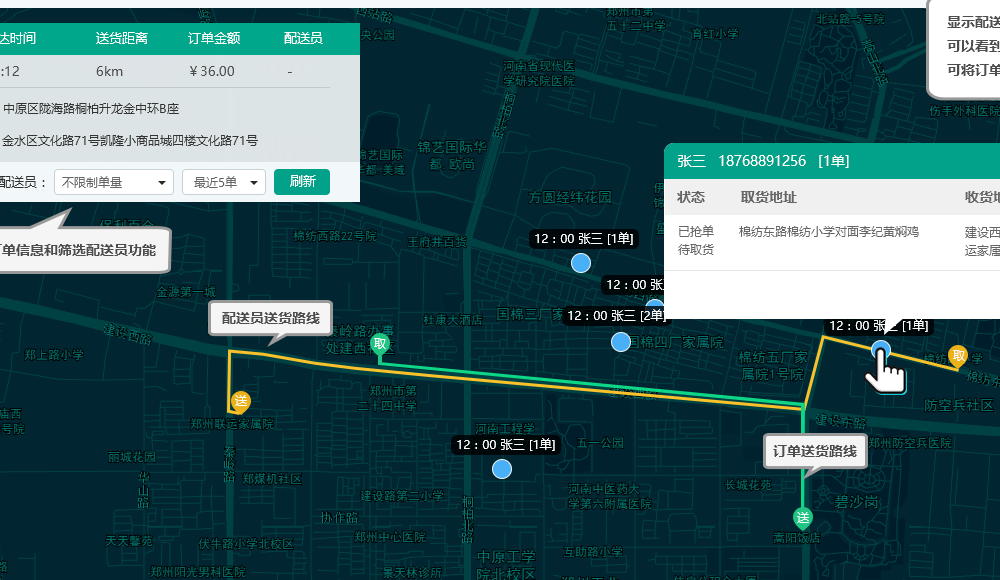Click courier phone number 18768891256 in popup title
This screenshot has width=1000, height=580.
click(x=762, y=161)
